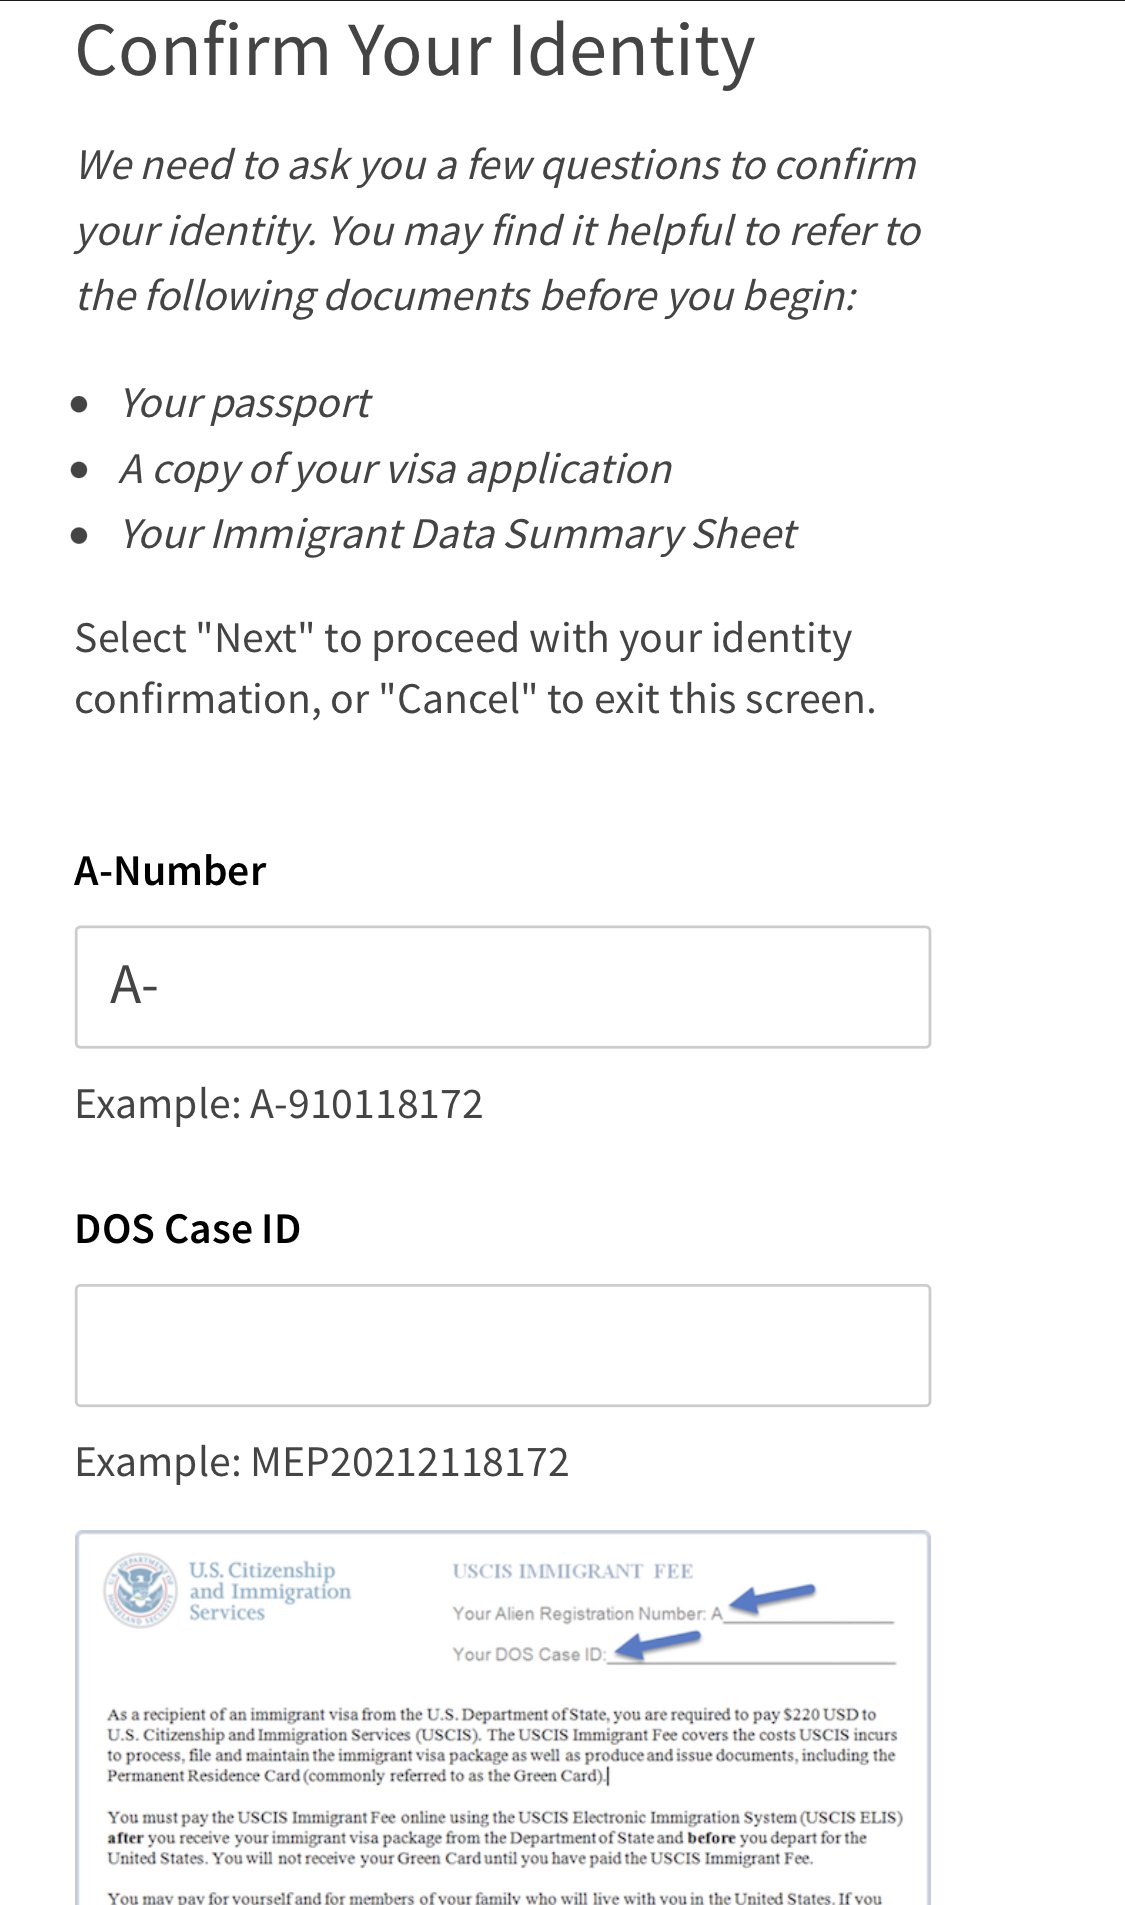Click the example text "A-910118172"
Viewport: 1125px width, 1905px height.
[x=366, y=1104]
